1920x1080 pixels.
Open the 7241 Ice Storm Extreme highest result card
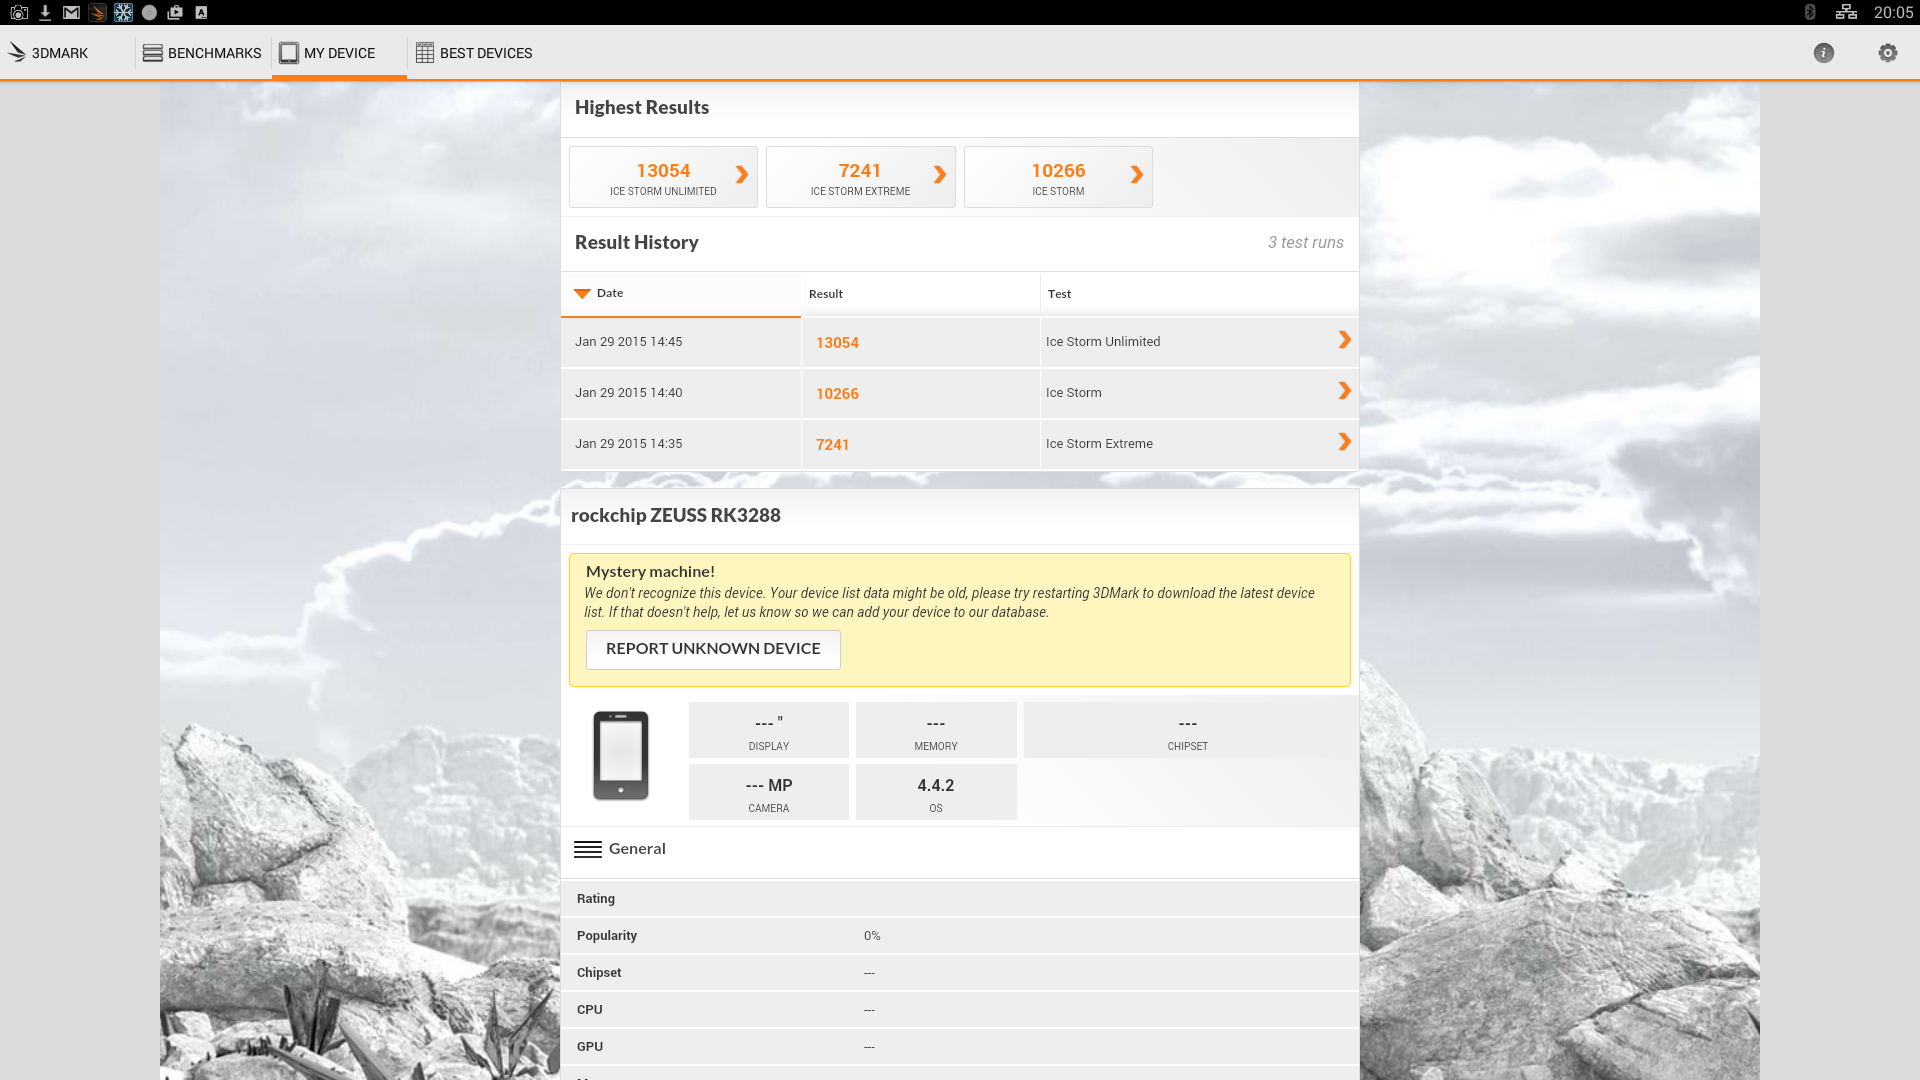click(x=860, y=177)
